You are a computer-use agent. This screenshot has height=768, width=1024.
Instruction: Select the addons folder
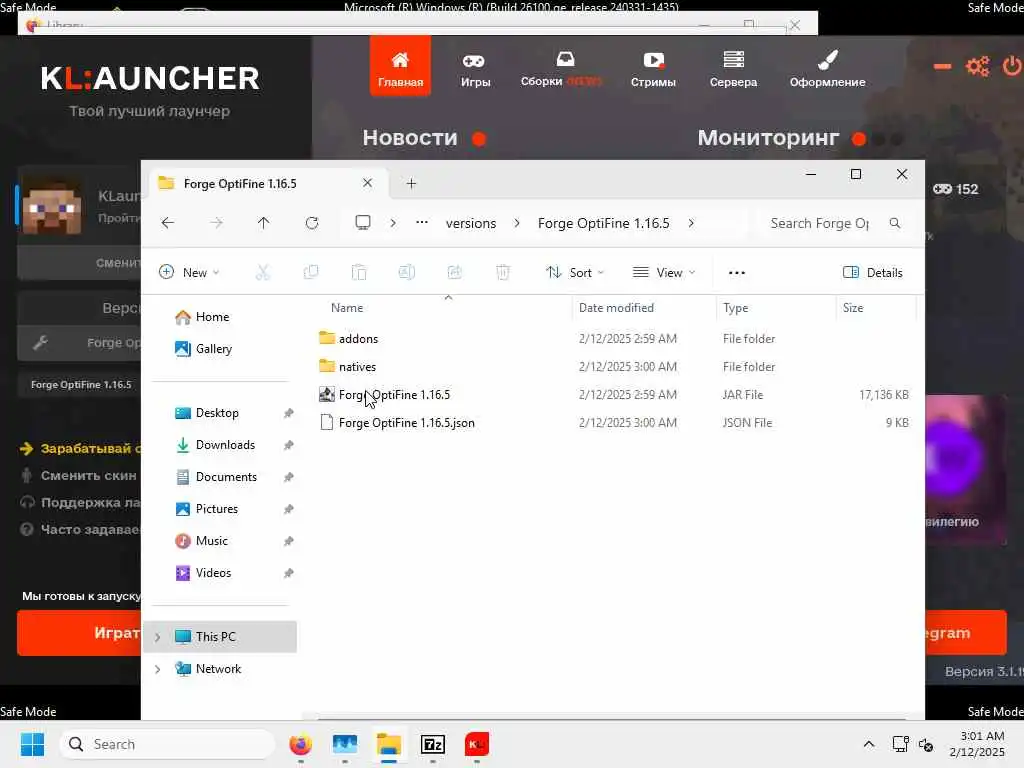[x=359, y=338]
